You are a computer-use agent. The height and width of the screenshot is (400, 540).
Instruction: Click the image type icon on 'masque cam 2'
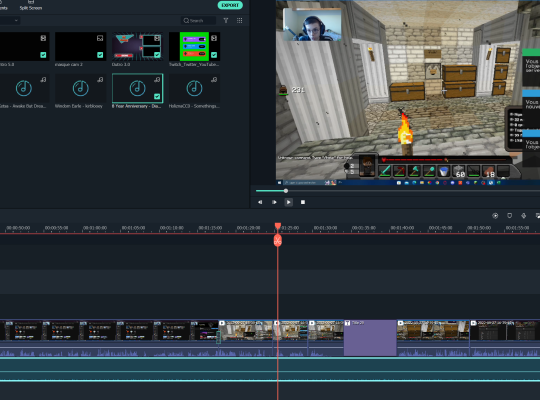100,38
